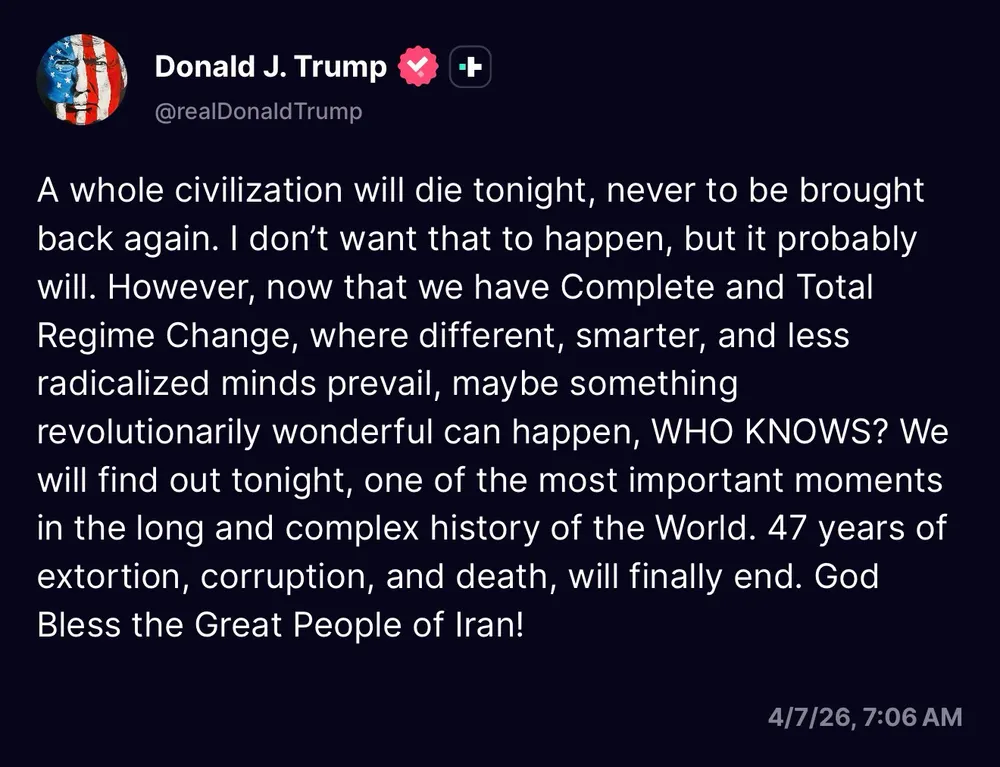
Task: Click the phrase "Complete and Total"
Action: (x=716, y=287)
